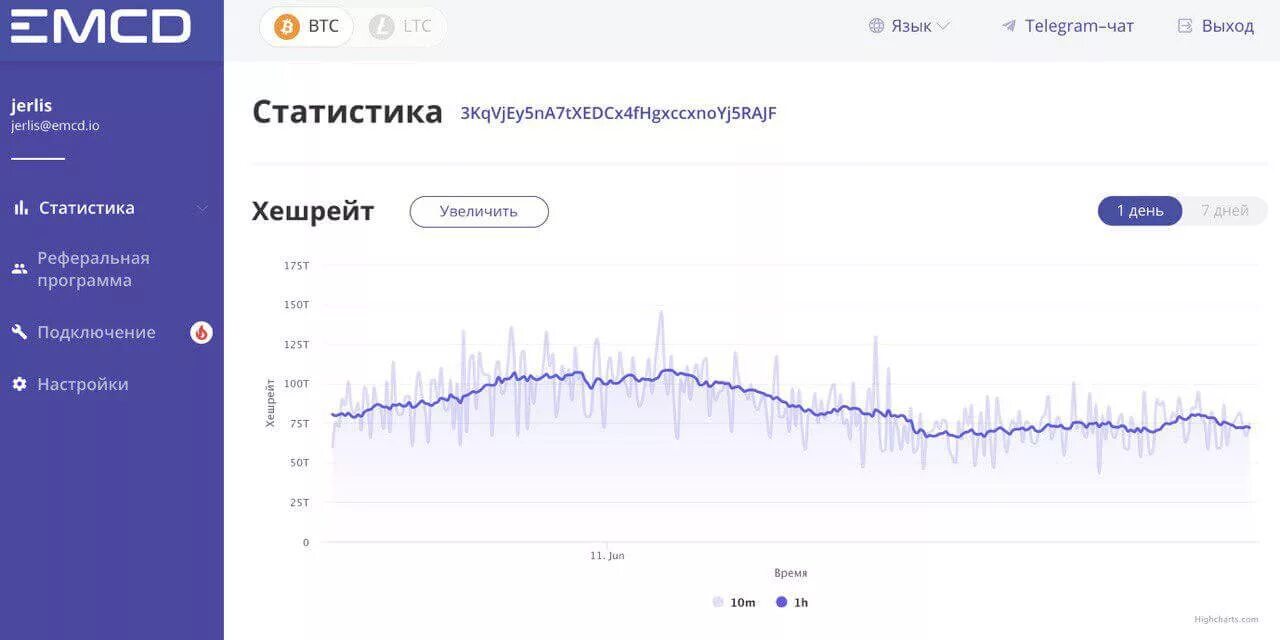Click the Настройки gear icon
Screen dimensions: 1280x640
click(19, 384)
